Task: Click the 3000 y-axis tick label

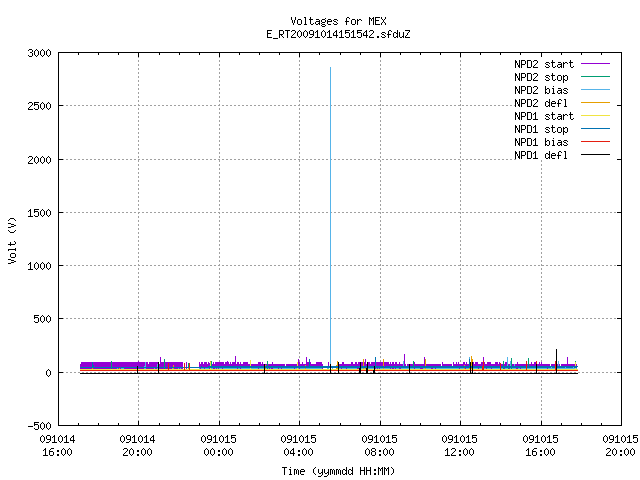Action: point(40,53)
